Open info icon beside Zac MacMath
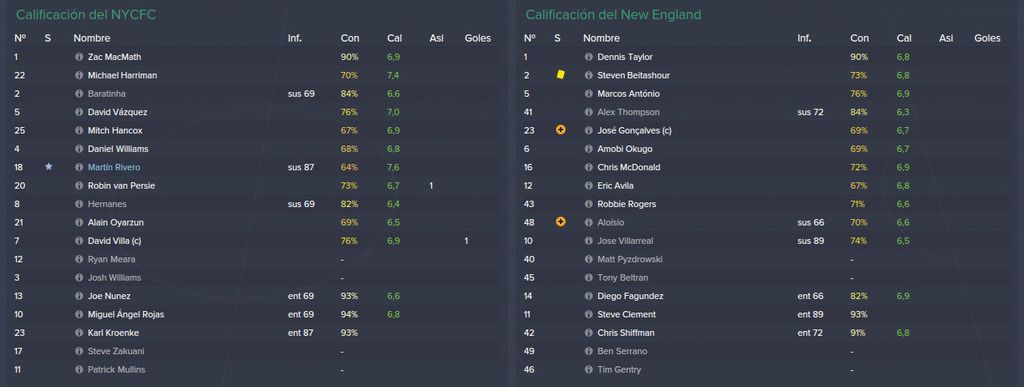 pos(80,57)
